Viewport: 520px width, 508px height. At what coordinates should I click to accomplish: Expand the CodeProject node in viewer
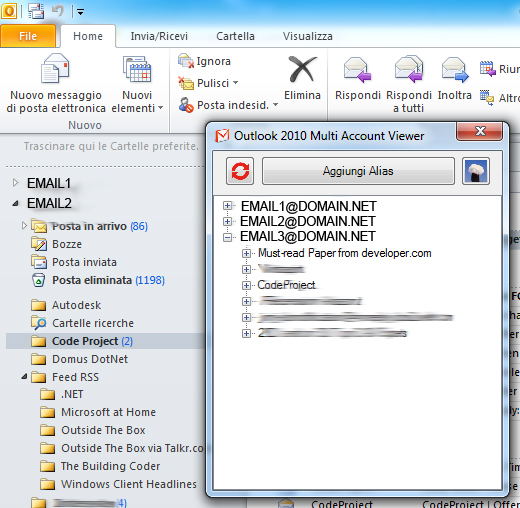pyautogui.click(x=246, y=285)
